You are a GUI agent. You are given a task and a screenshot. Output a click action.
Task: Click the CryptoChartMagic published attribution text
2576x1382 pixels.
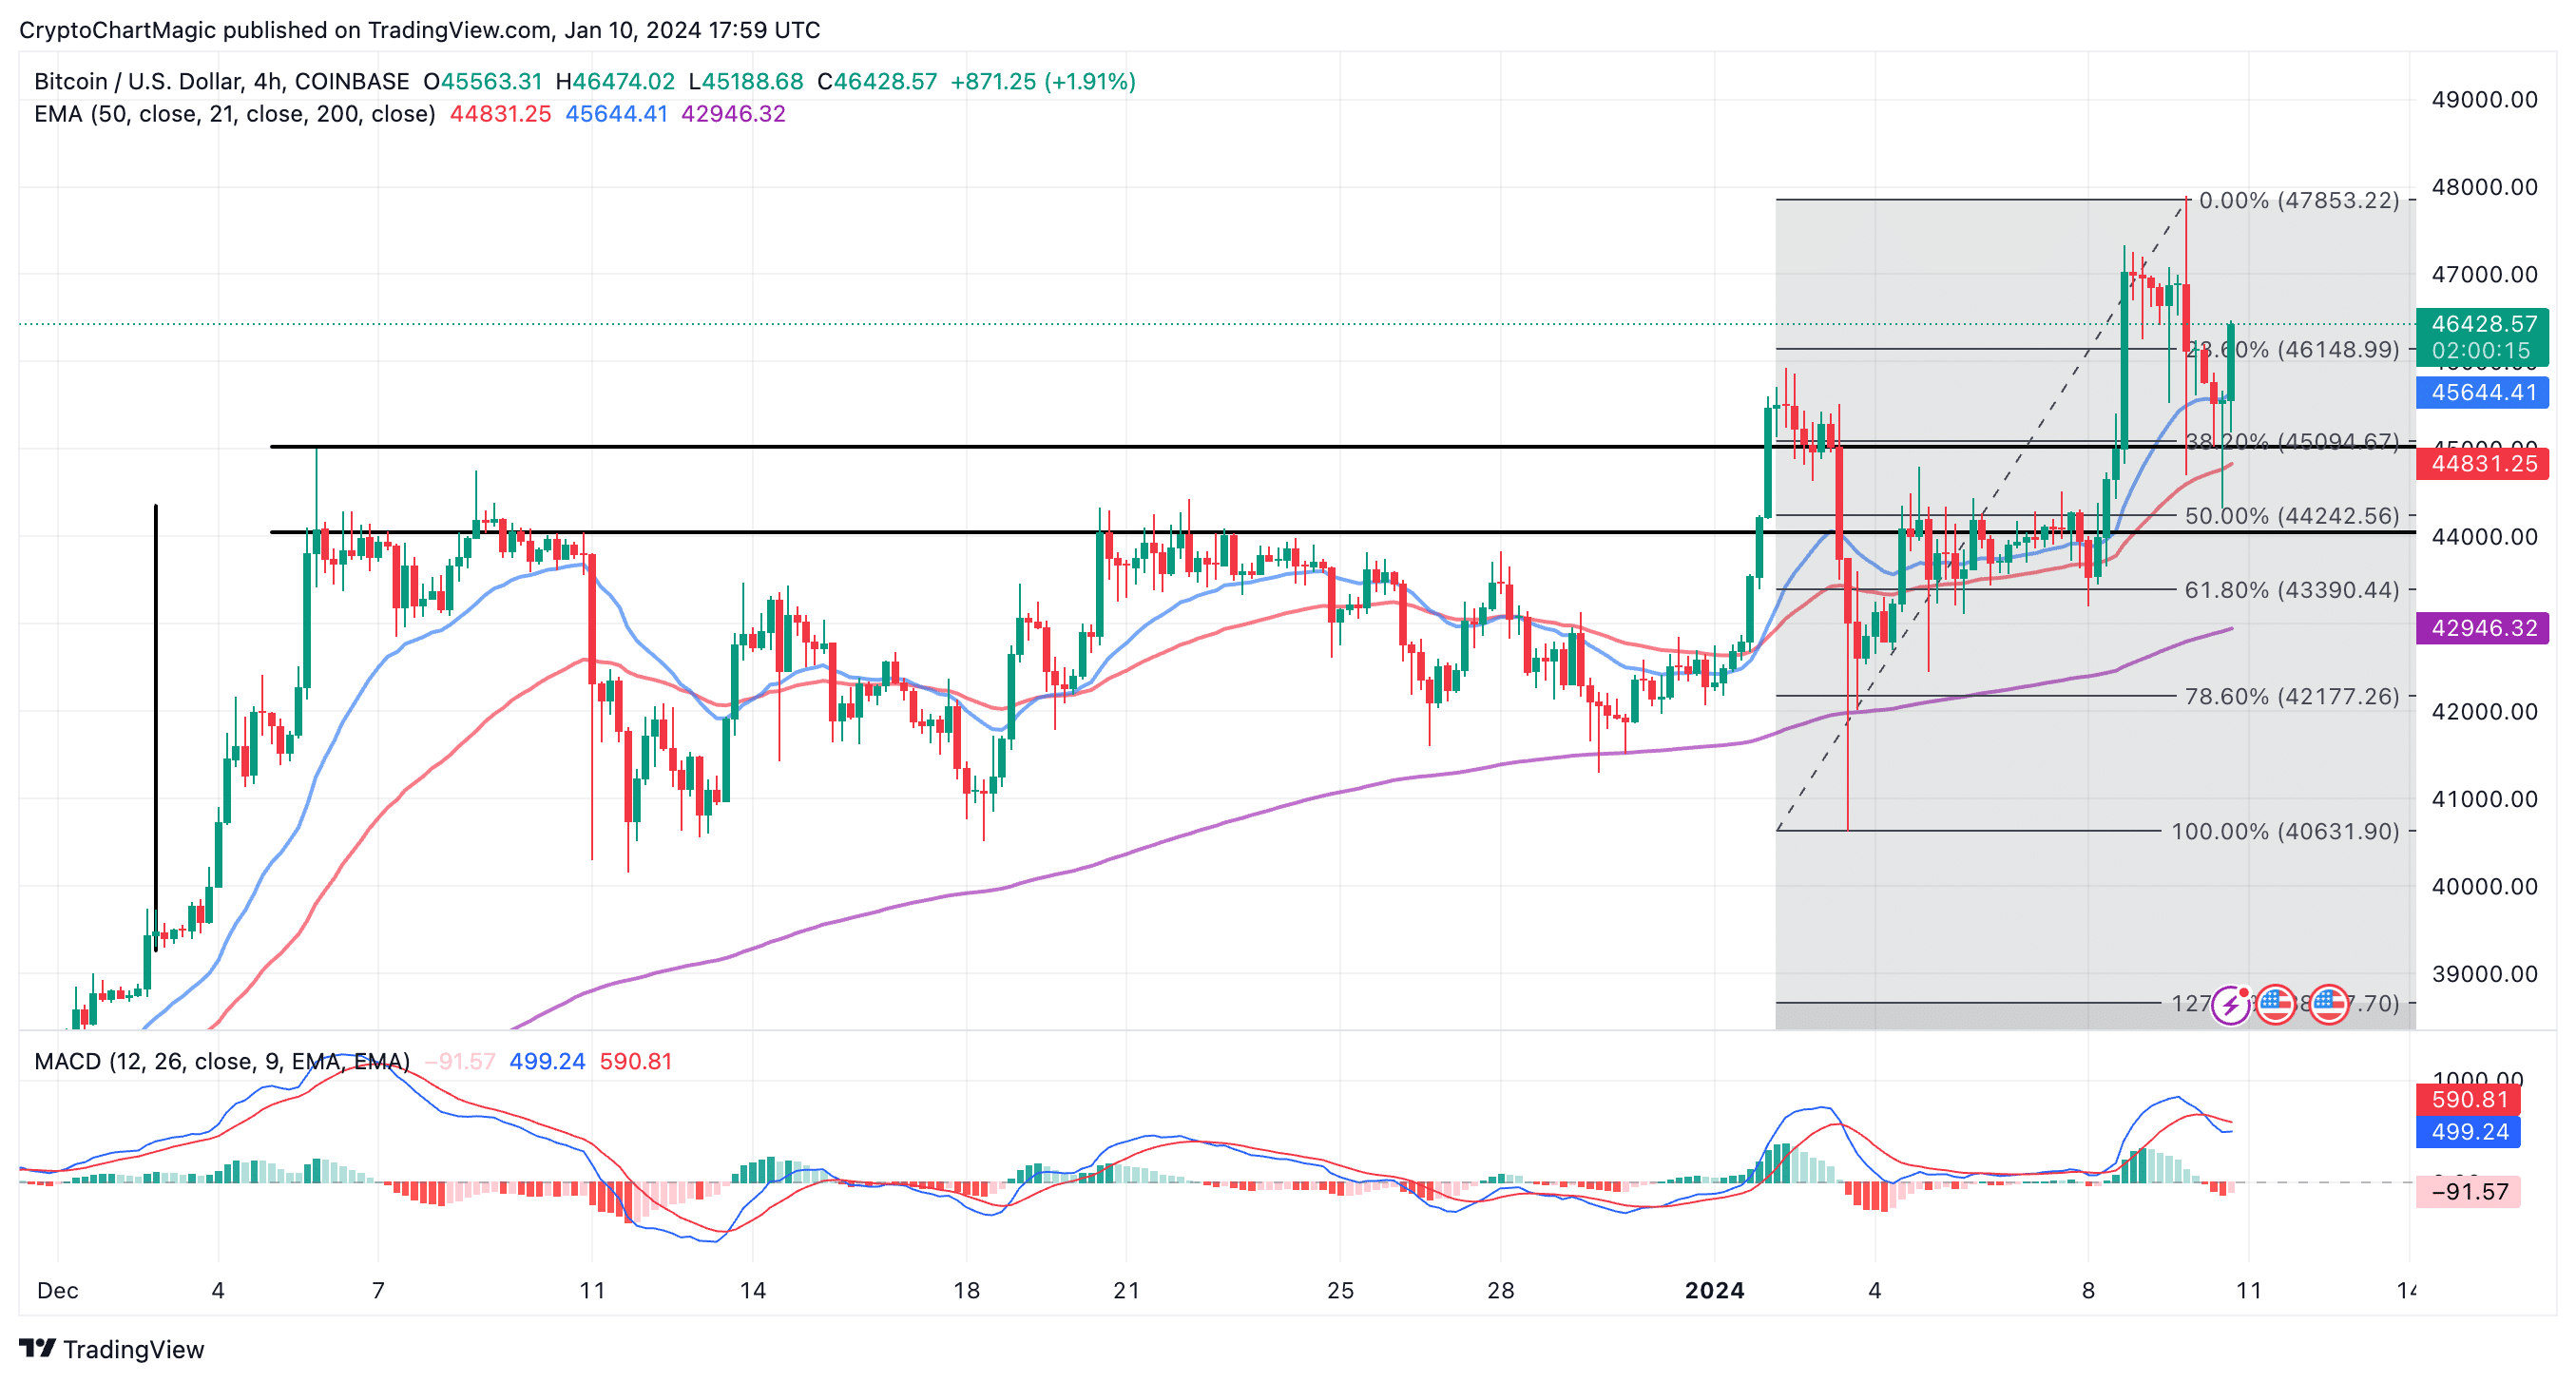coord(420,30)
